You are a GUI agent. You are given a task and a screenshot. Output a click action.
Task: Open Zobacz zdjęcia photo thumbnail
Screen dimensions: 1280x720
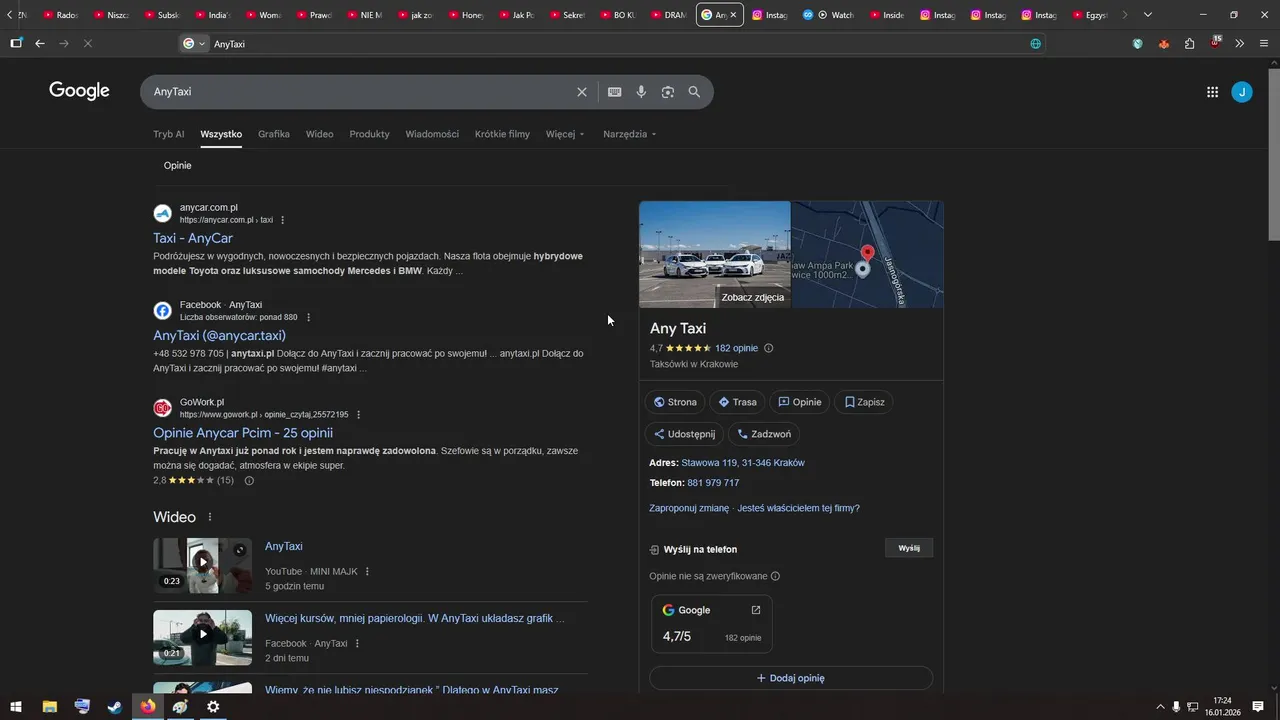pyautogui.click(x=715, y=254)
